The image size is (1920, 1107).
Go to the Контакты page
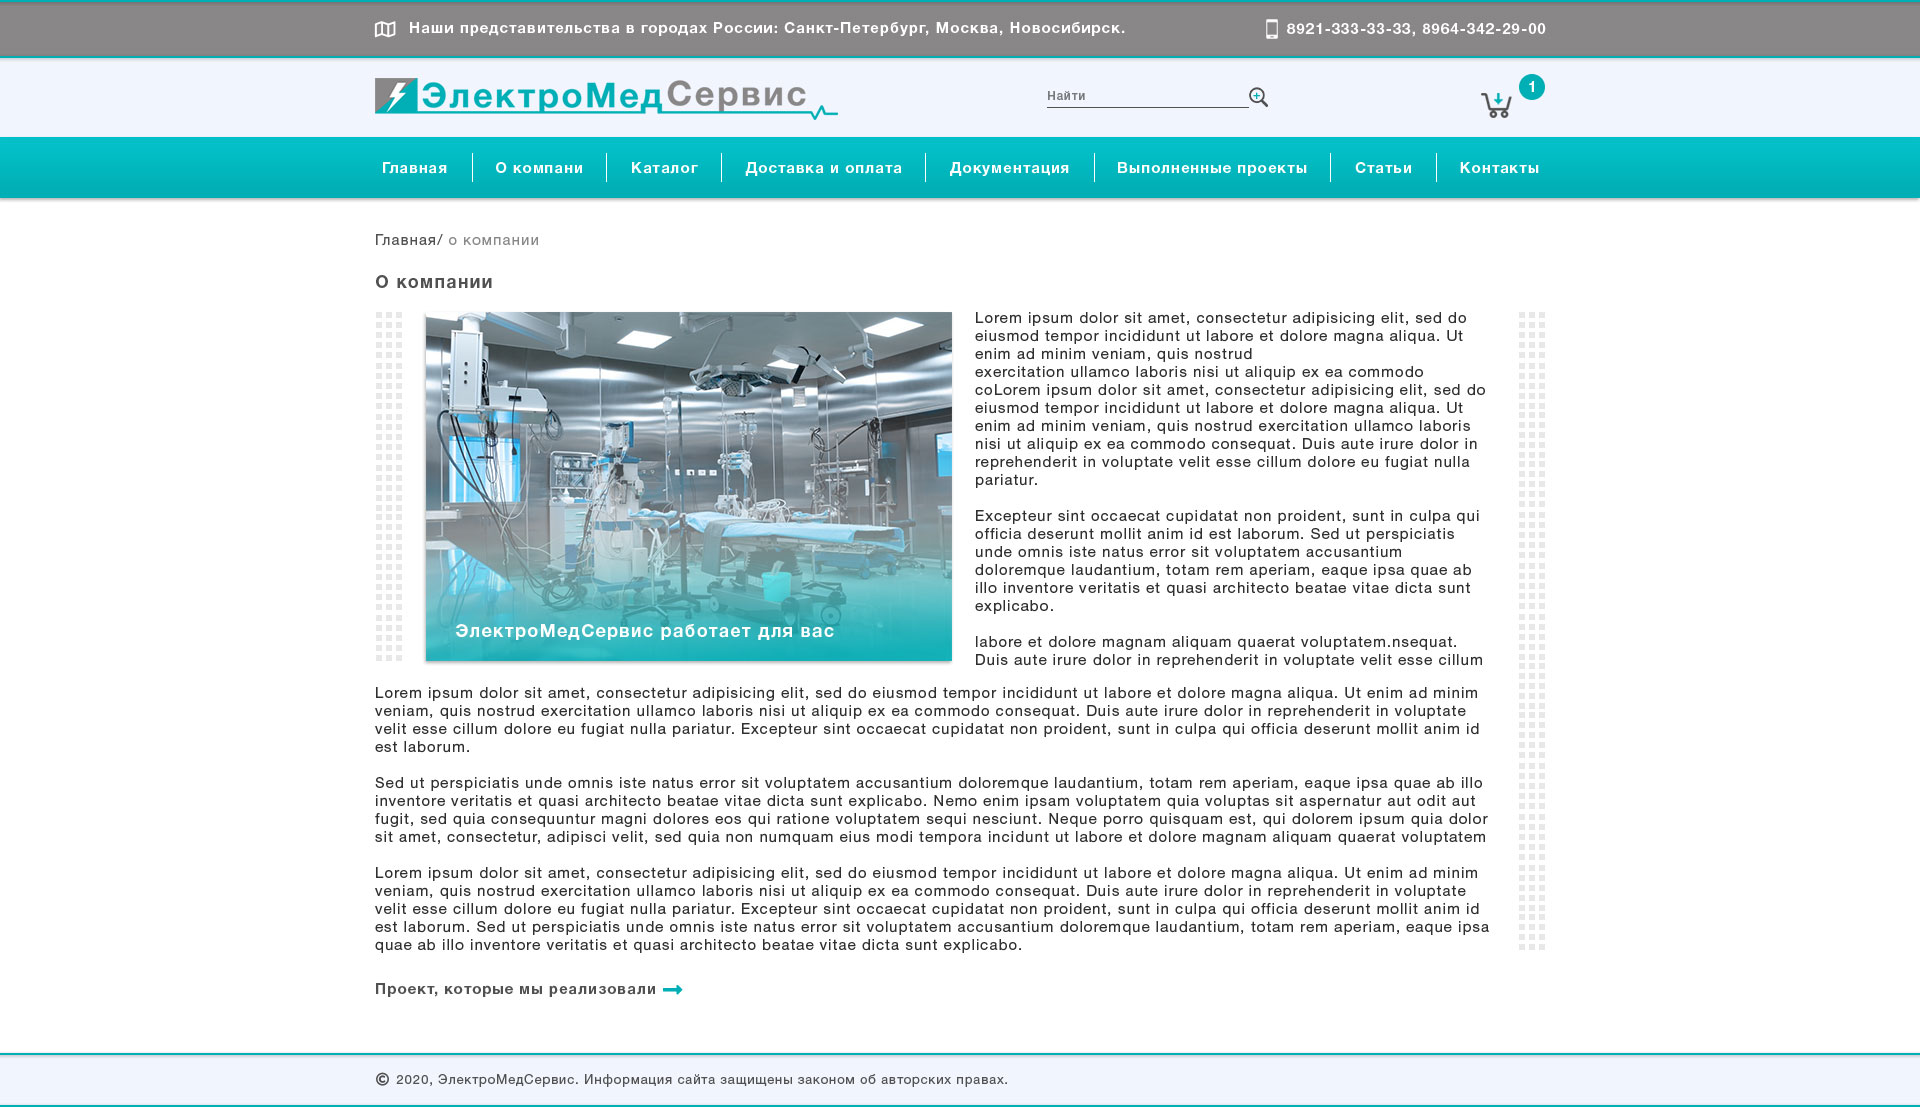click(1499, 168)
